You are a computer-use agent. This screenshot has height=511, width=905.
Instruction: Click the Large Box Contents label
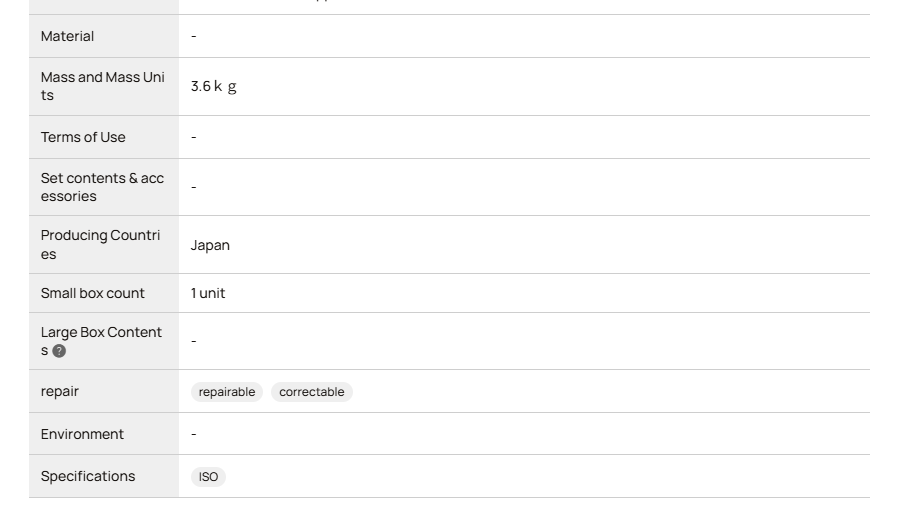point(102,341)
